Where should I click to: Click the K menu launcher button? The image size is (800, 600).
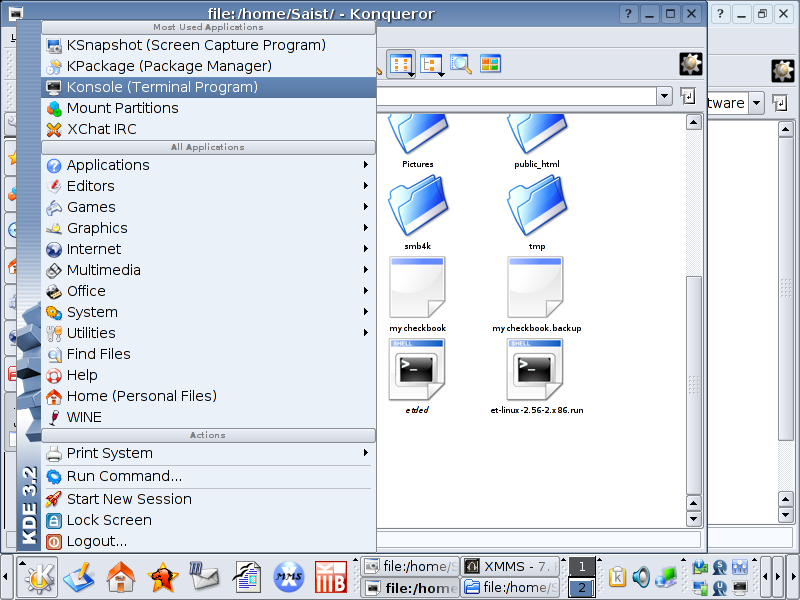[38, 577]
